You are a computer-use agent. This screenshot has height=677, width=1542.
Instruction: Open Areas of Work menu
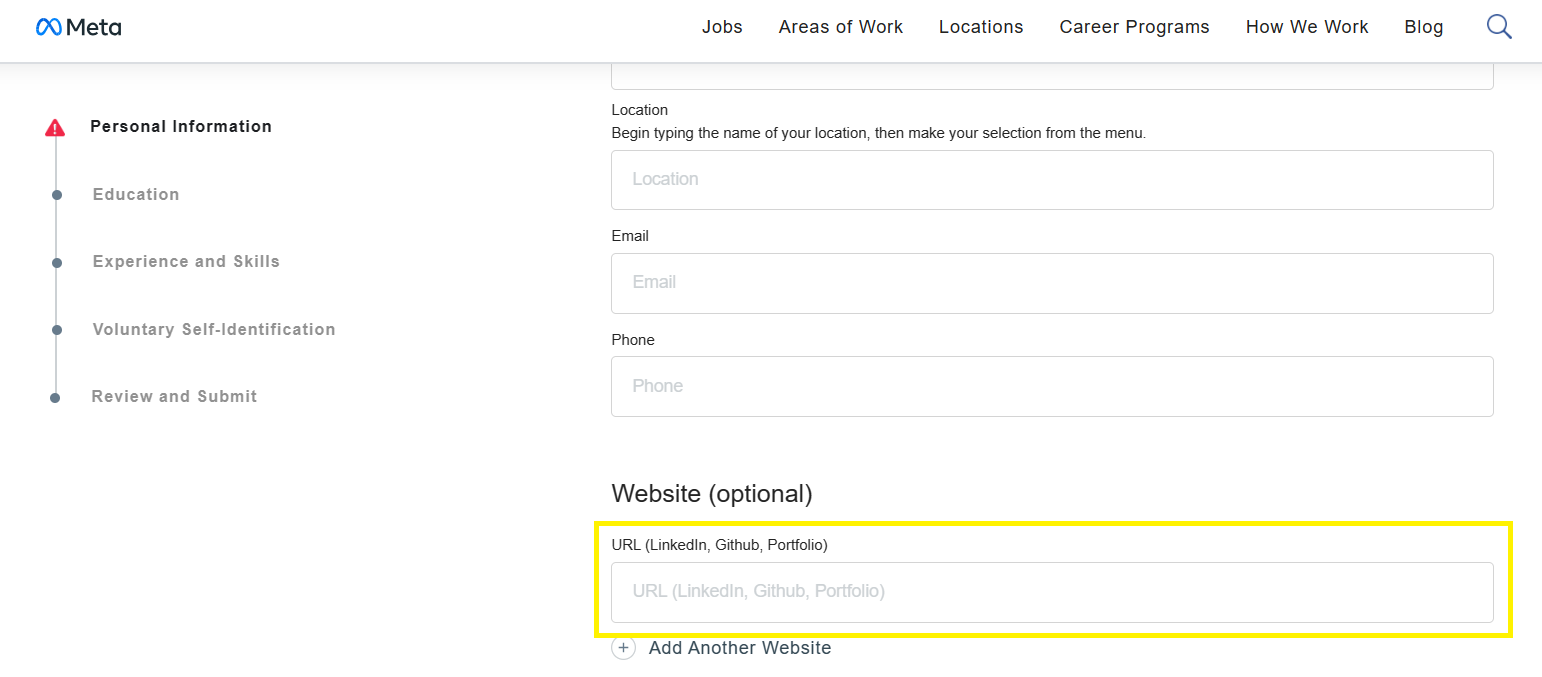point(840,27)
